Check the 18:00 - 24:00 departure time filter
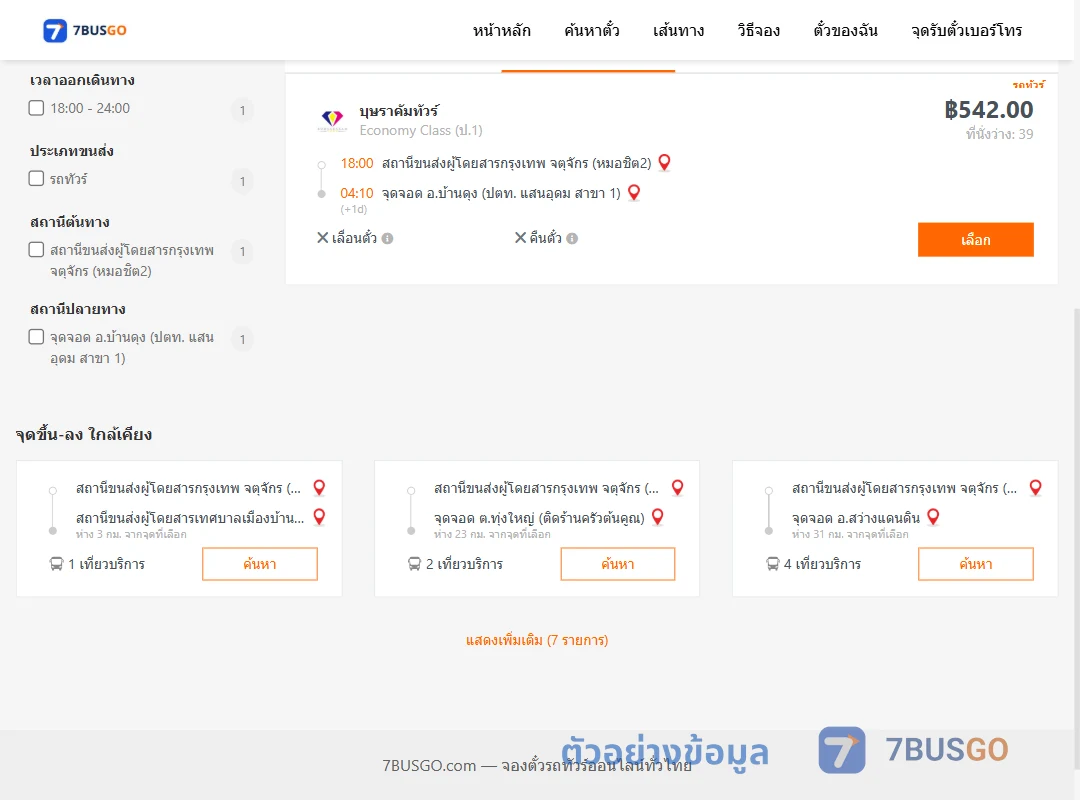Image resolution: width=1080 pixels, height=800 pixels. (x=37, y=108)
